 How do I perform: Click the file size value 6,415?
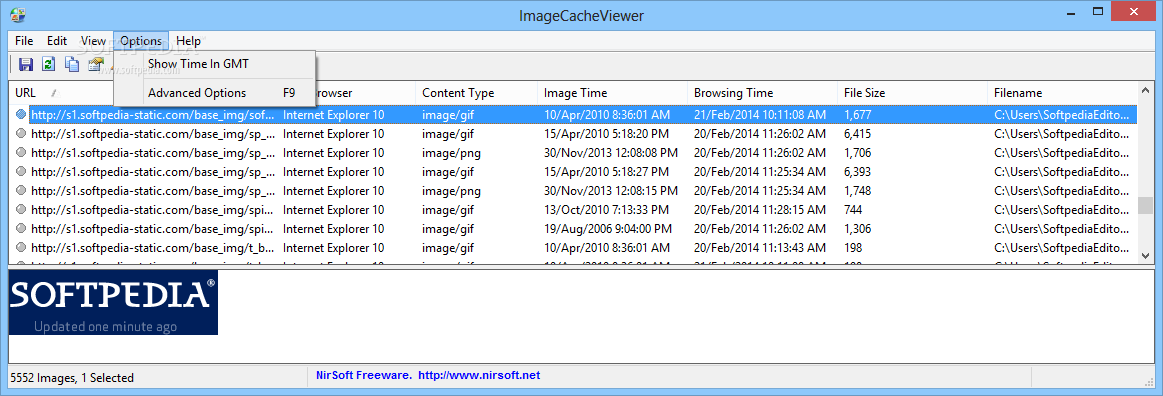(x=857, y=133)
